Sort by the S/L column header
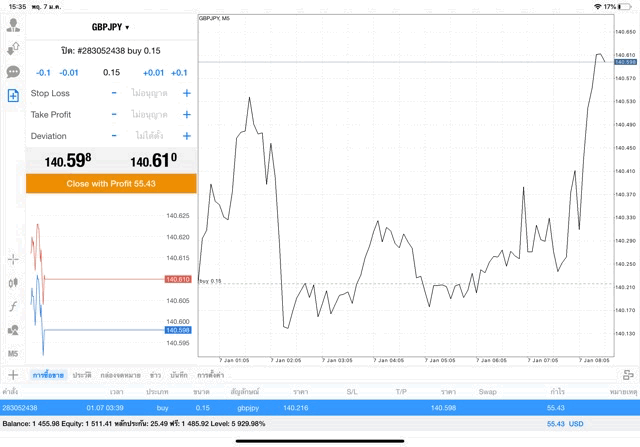The height and width of the screenshot is (447, 640). point(352,391)
